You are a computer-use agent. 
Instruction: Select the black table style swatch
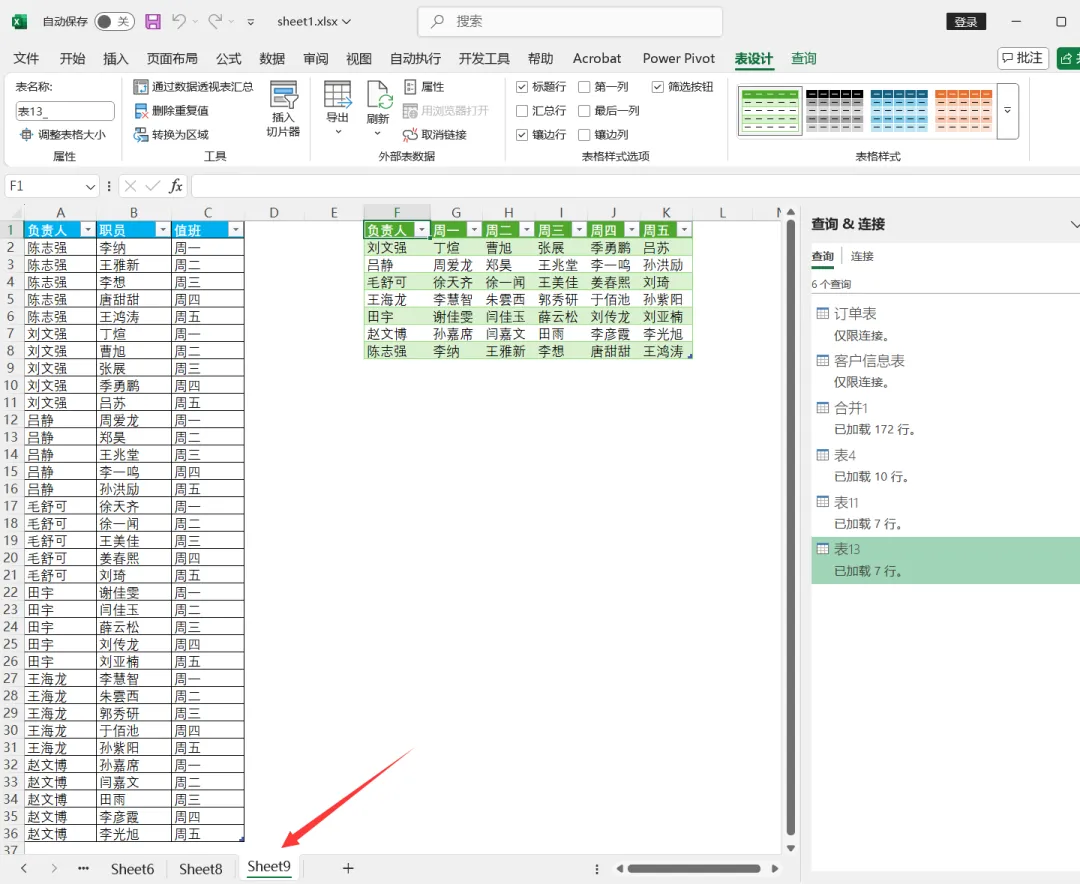pyautogui.click(x=834, y=111)
